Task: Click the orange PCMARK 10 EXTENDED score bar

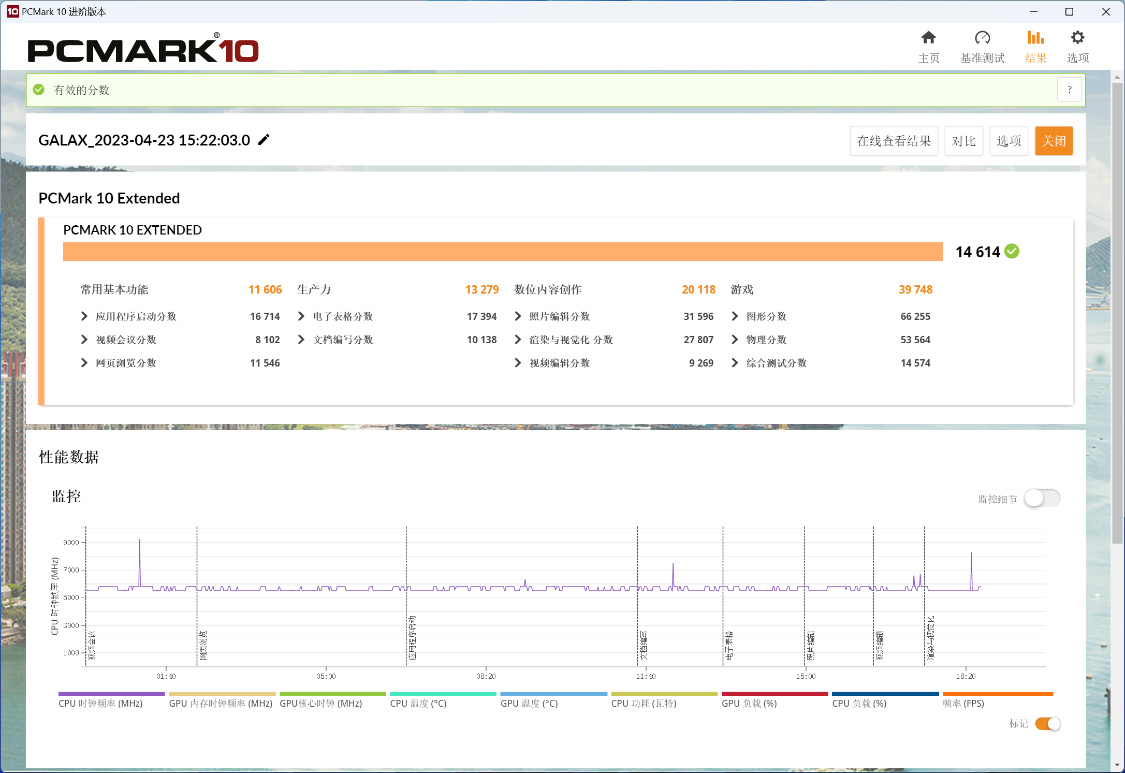Action: pos(503,251)
